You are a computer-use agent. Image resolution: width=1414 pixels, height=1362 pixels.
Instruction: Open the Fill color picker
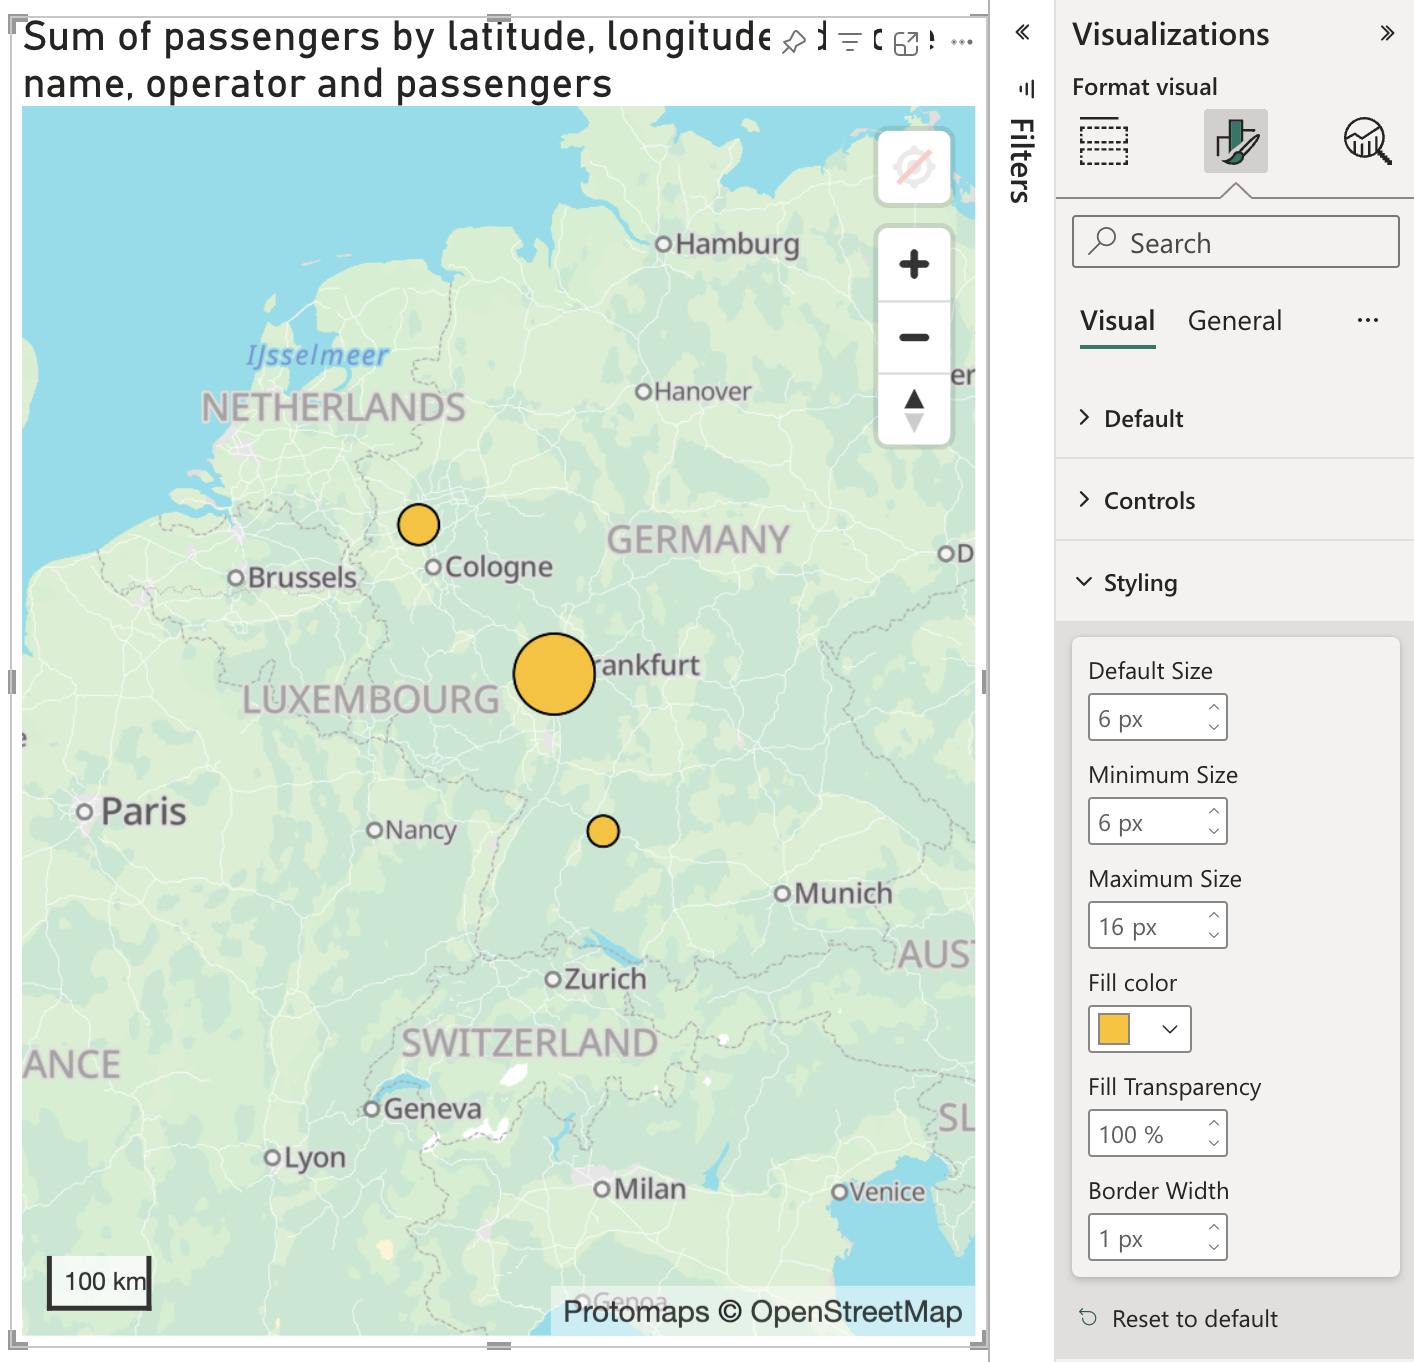1139,1029
